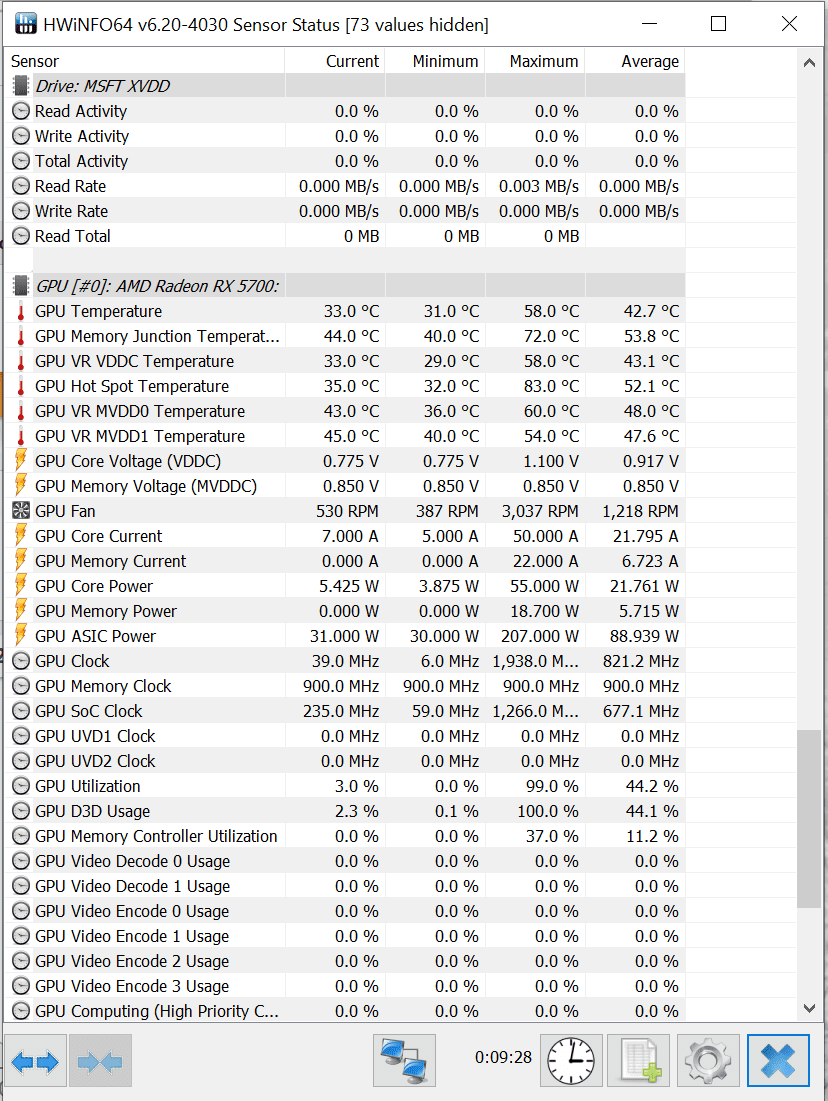Click the Maximum column header

point(535,61)
